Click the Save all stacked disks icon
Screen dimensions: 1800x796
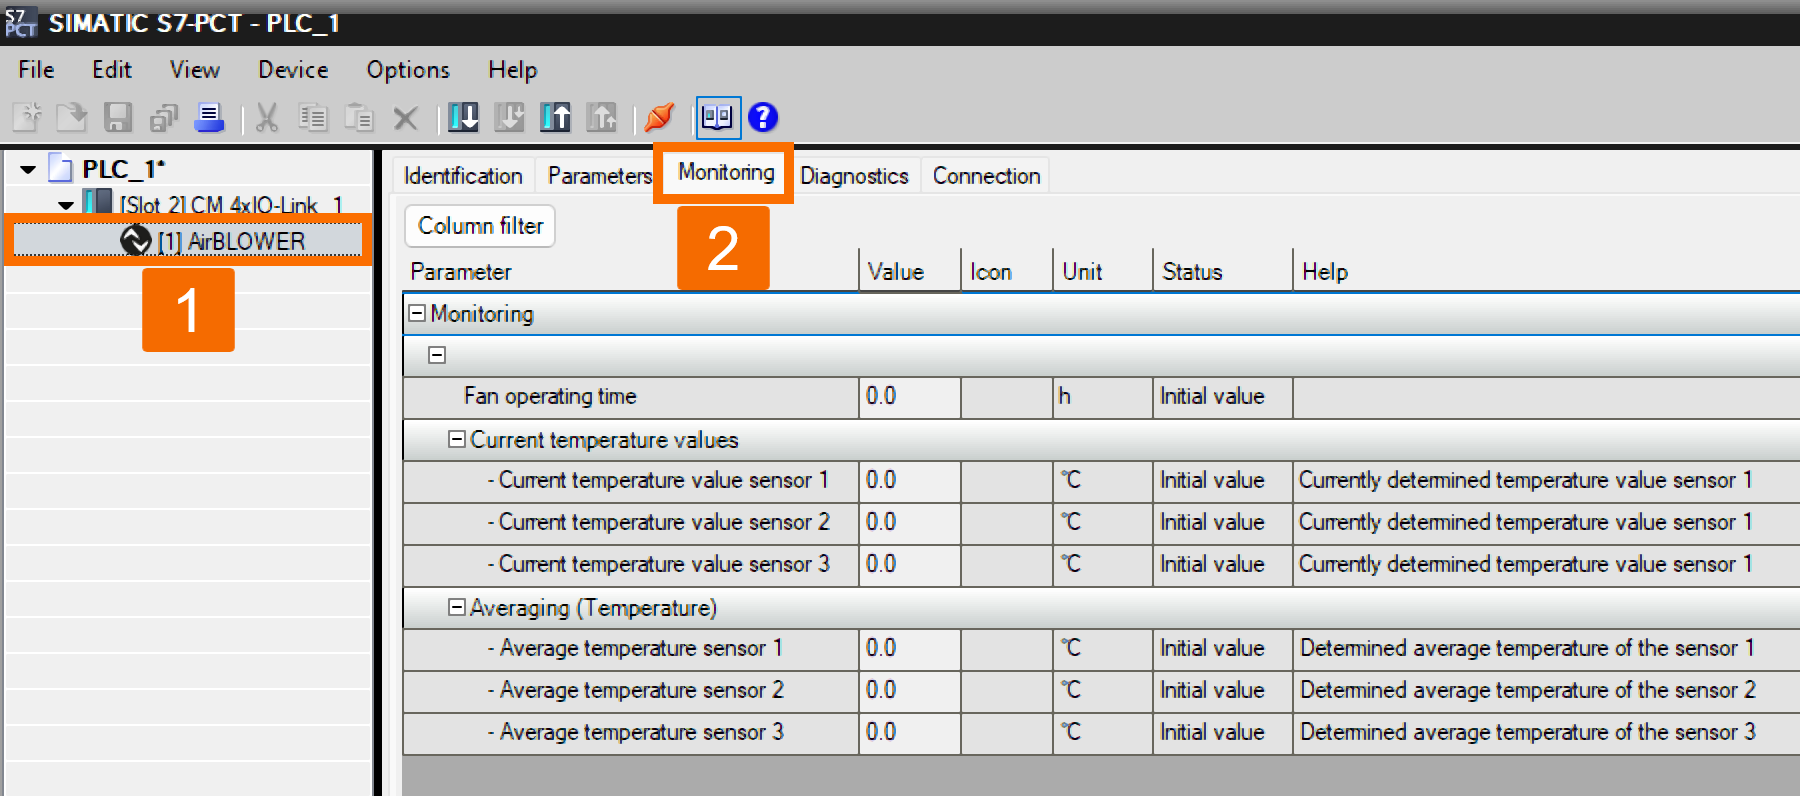coord(164,119)
